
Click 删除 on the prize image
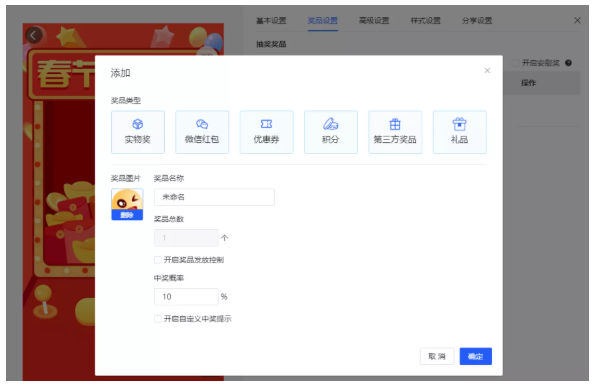pyautogui.click(x=127, y=215)
